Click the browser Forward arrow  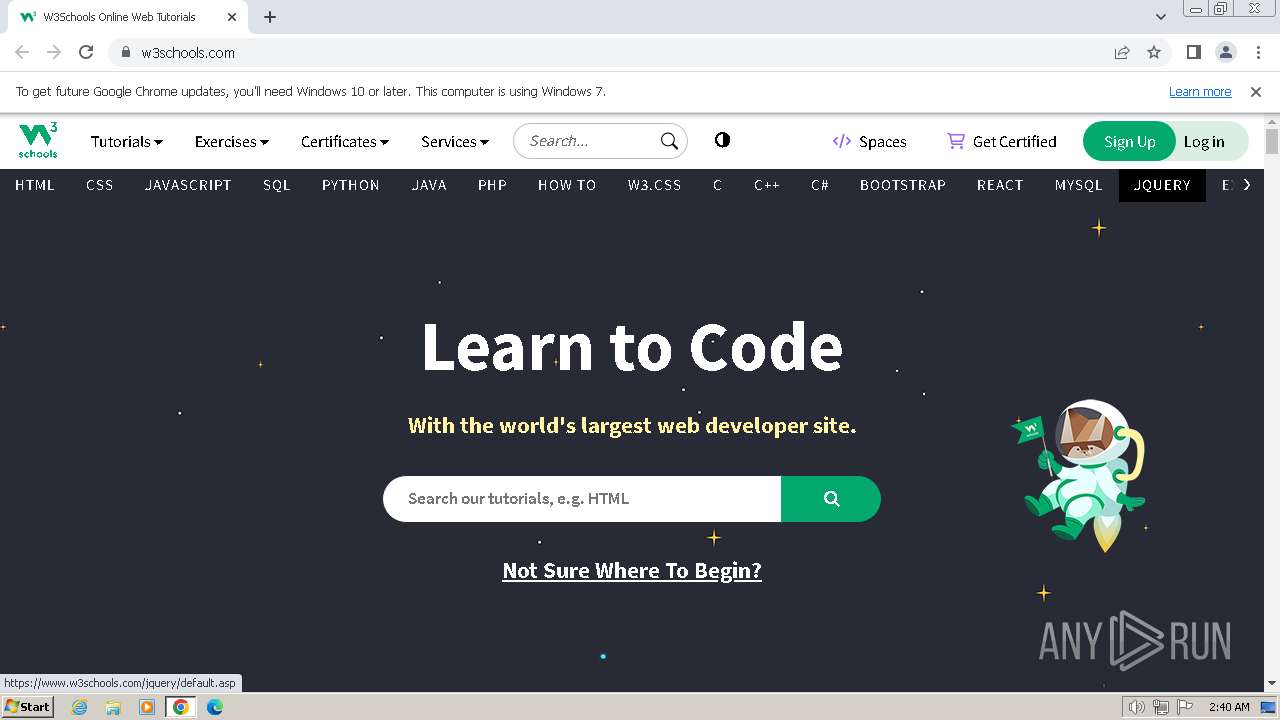pyautogui.click(x=54, y=52)
